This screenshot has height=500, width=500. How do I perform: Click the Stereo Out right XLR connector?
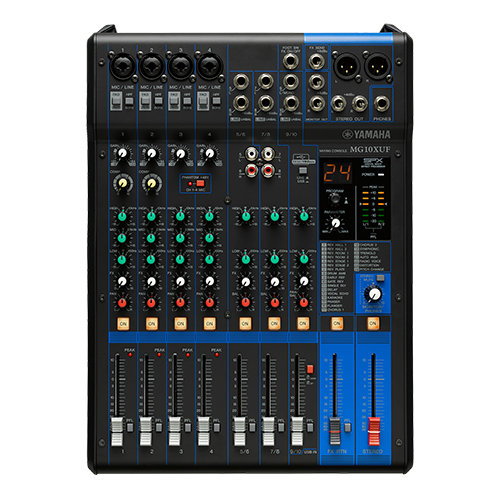(x=377, y=66)
